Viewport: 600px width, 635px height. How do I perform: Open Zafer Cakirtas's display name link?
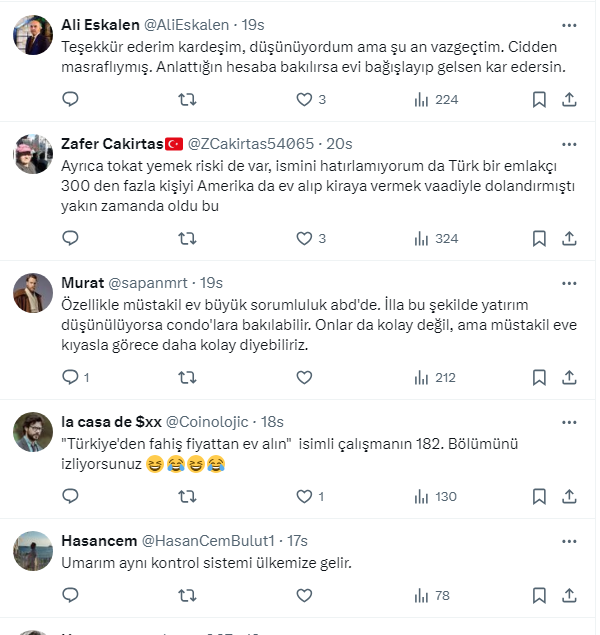(x=111, y=144)
